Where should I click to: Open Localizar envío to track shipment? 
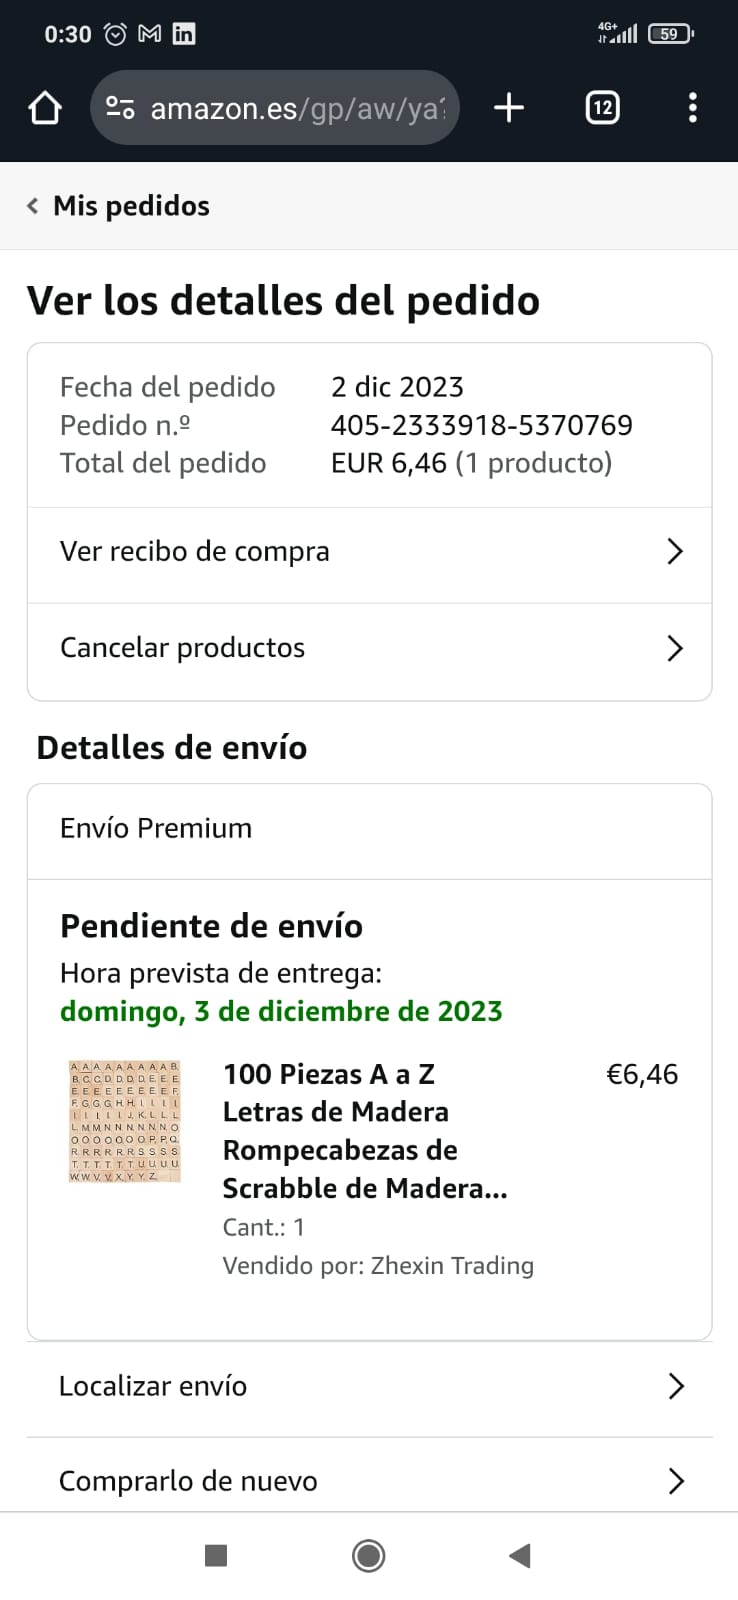(x=153, y=1386)
